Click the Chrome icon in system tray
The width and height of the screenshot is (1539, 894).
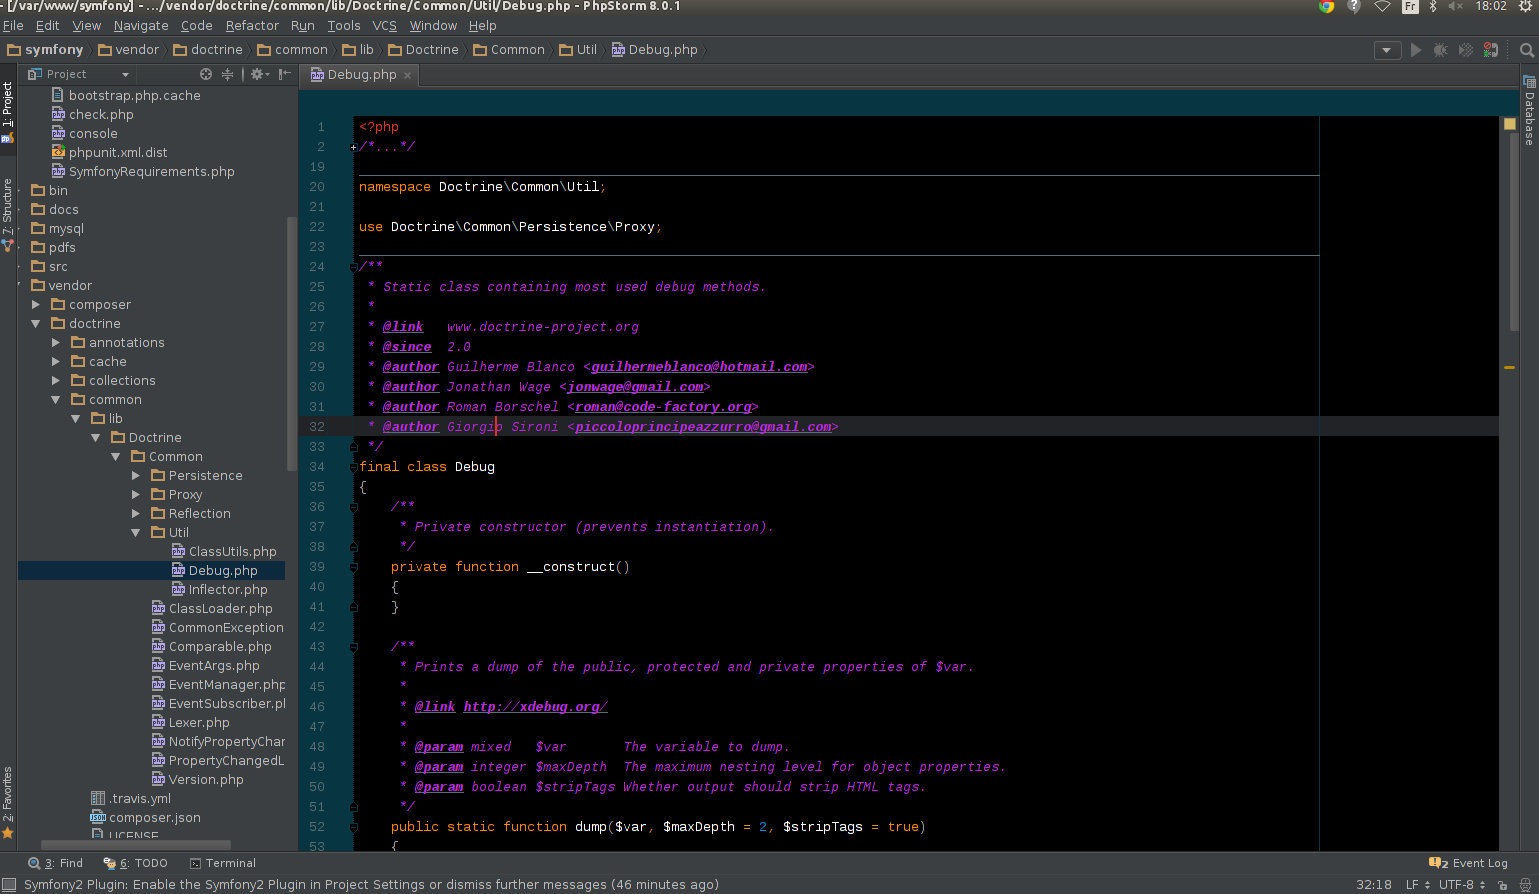click(1326, 6)
